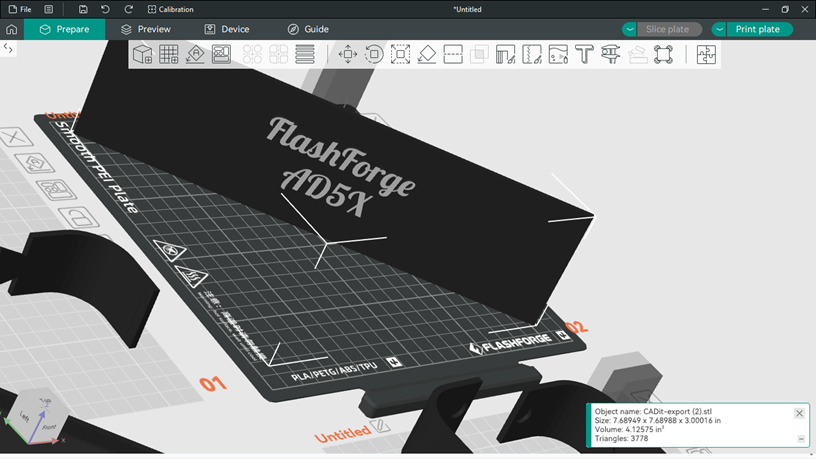Arrange all objects on the plate
816x459 pixels.
[x=222, y=54]
